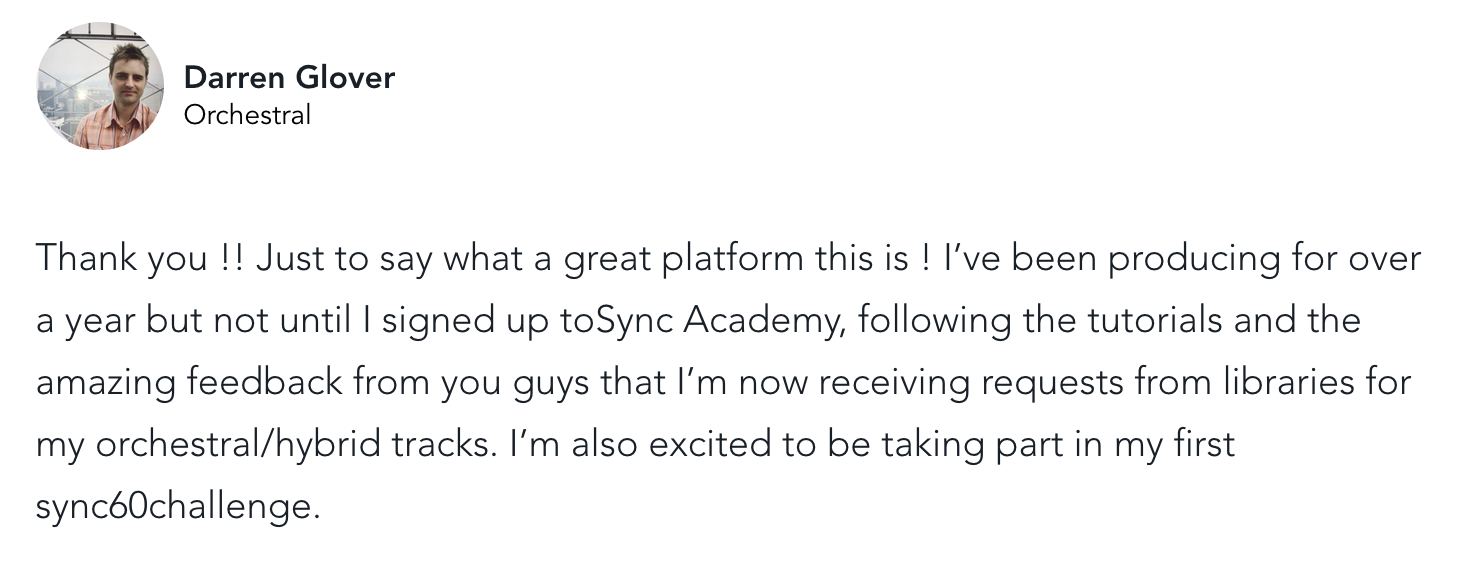Click the sync60challenge text
1466x562 pixels.
(x=178, y=507)
